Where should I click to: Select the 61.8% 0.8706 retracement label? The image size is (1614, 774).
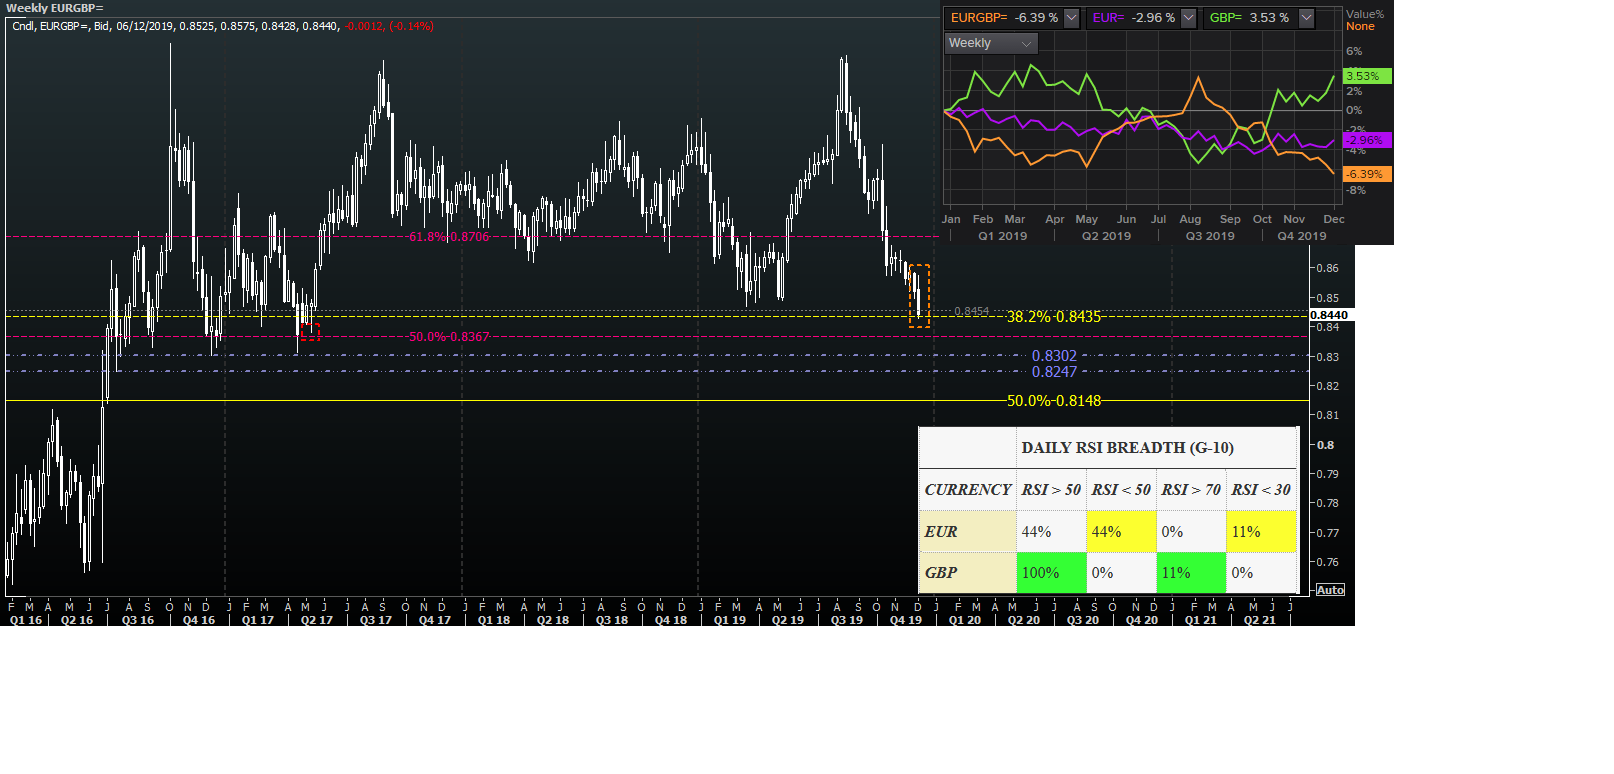[448, 237]
